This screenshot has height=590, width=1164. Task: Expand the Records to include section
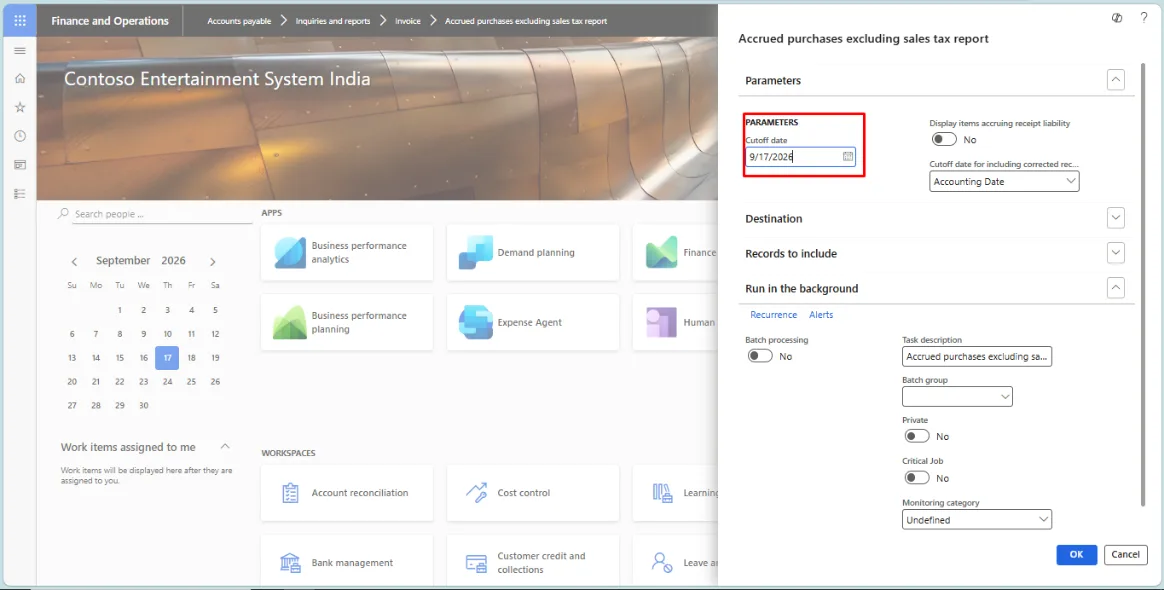[1115, 252]
